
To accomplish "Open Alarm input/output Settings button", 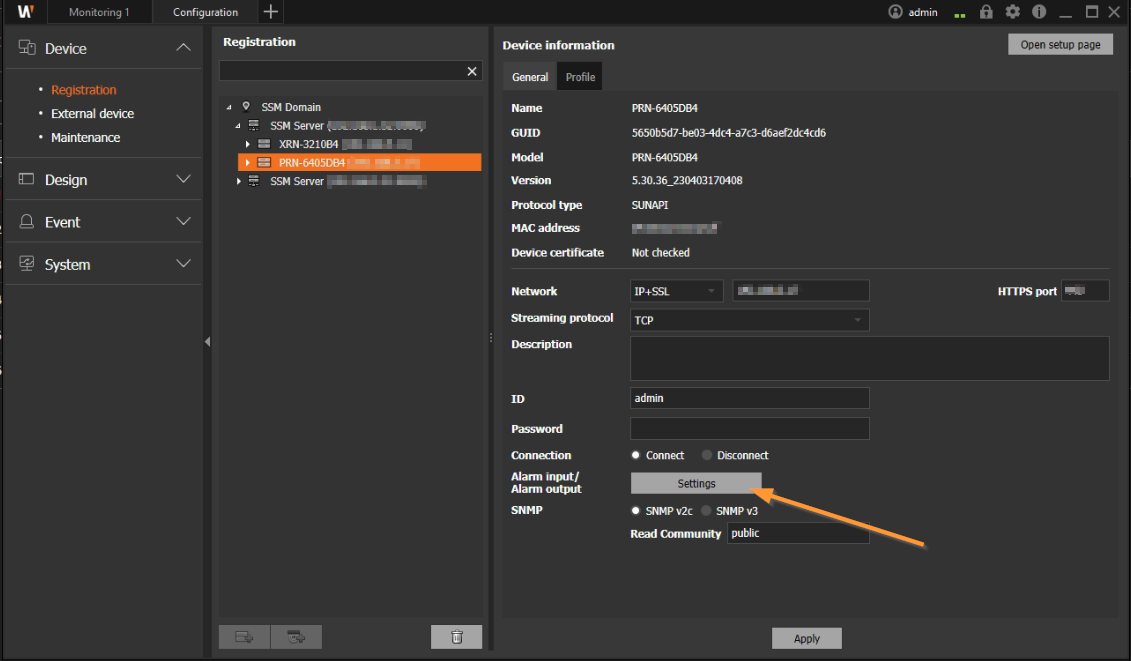I will pos(696,483).
